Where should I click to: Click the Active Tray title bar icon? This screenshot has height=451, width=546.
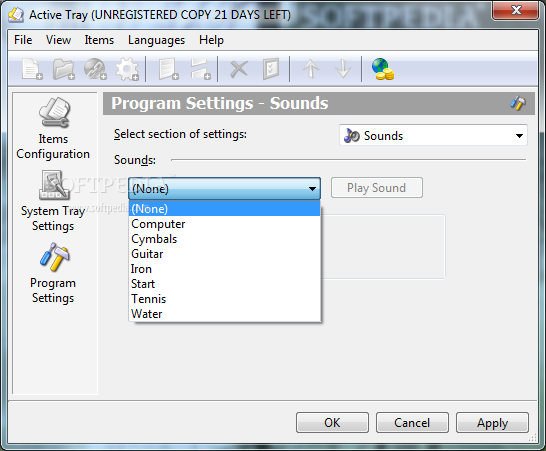[x=16, y=15]
